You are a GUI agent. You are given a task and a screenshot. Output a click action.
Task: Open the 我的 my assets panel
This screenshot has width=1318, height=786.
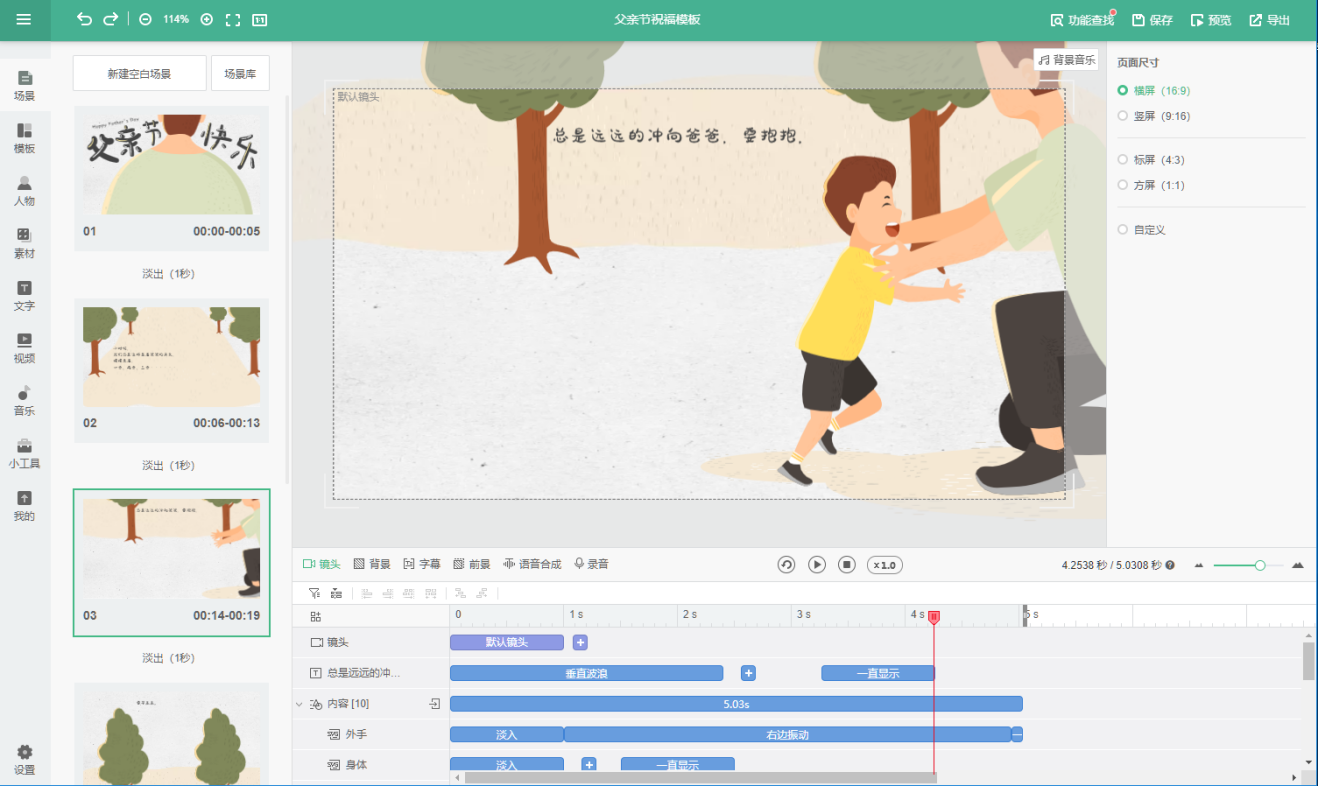pos(25,506)
